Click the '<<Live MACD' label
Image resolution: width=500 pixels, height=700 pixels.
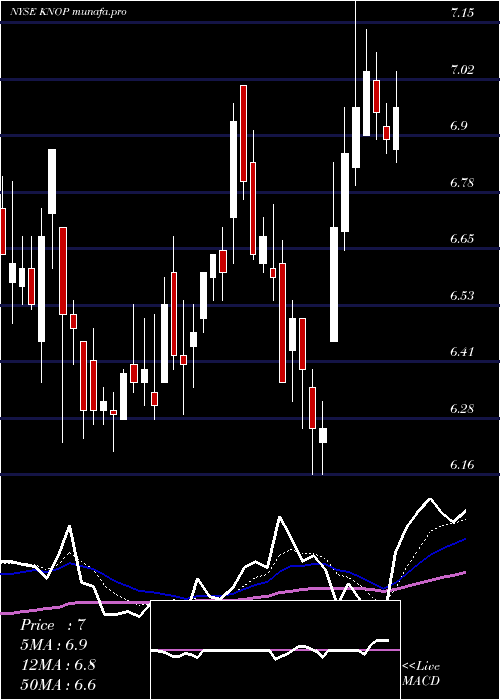tap(421, 674)
